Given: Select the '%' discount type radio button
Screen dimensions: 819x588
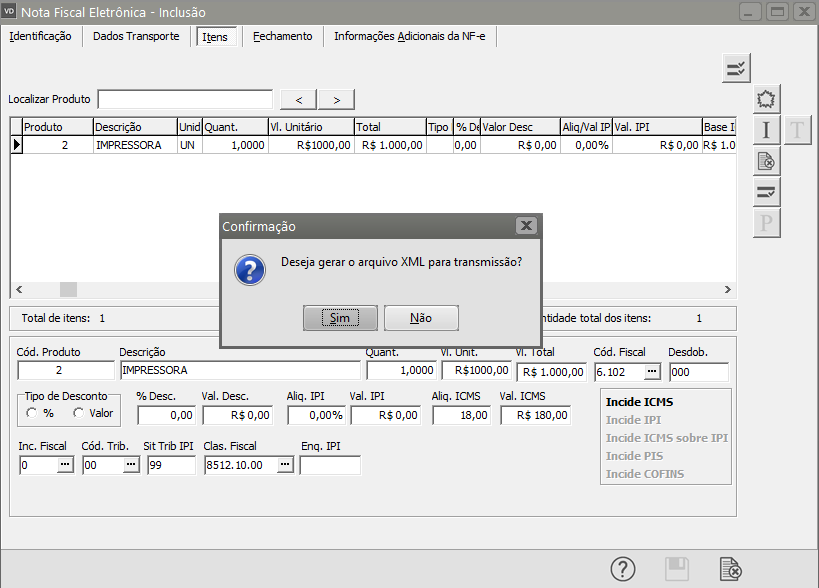Looking at the screenshot, I should (x=33, y=413).
